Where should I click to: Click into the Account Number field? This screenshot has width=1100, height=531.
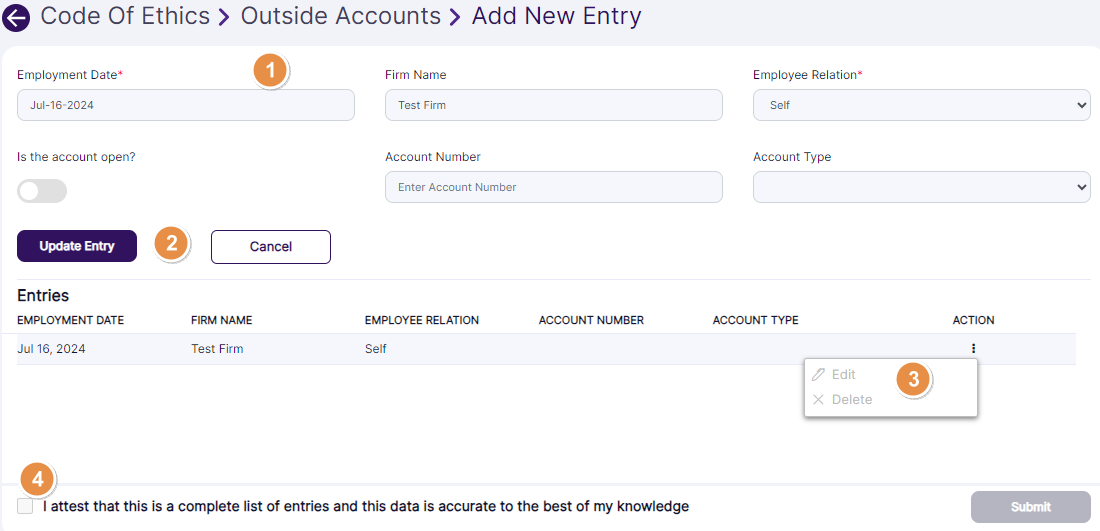click(x=553, y=187)
